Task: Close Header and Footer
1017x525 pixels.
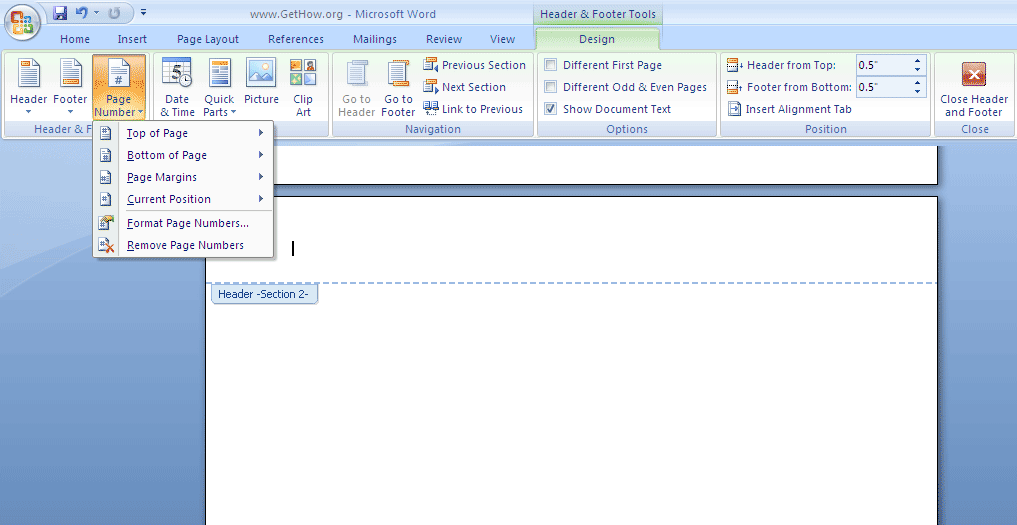Action: (974, 87)
